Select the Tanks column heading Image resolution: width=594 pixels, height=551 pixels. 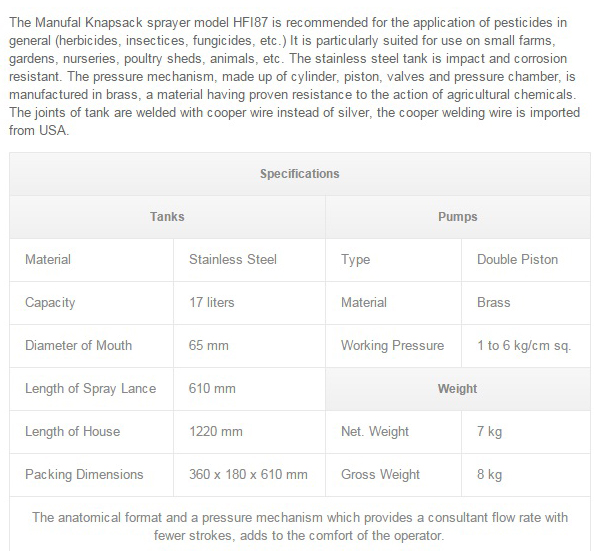167,217
